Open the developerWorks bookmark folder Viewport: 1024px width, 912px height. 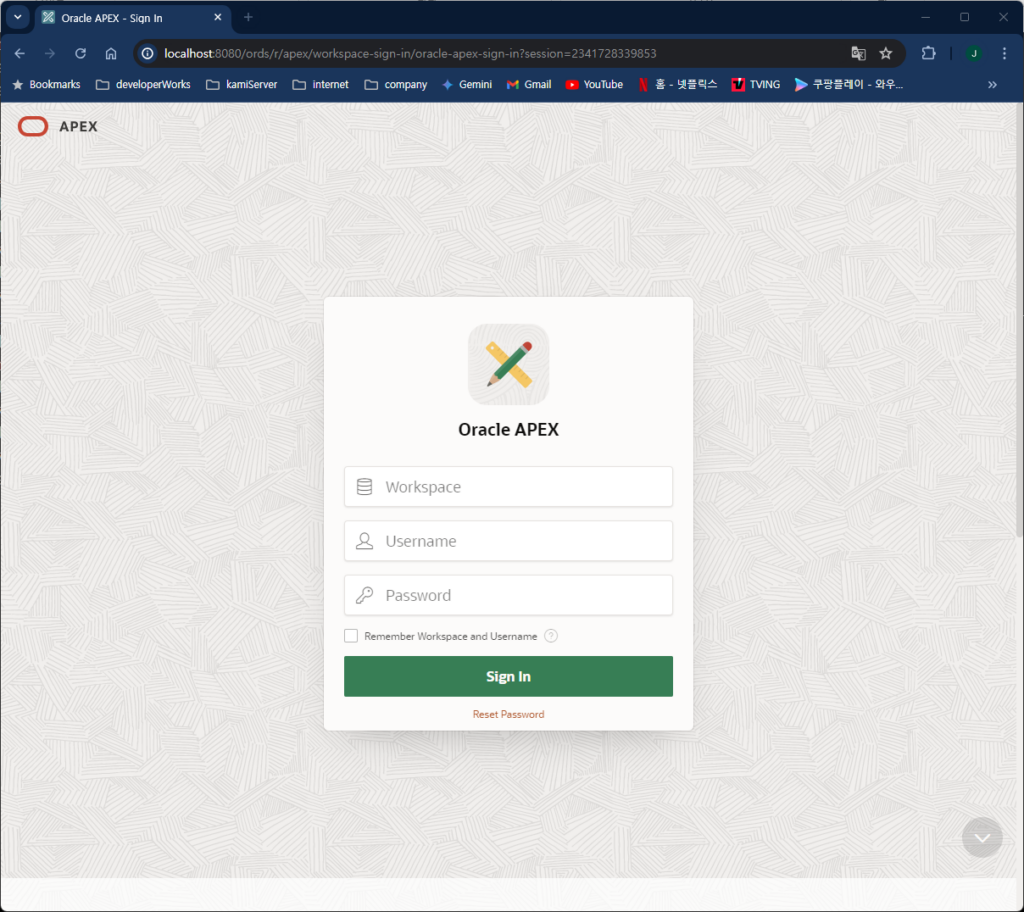coord(143,84)
